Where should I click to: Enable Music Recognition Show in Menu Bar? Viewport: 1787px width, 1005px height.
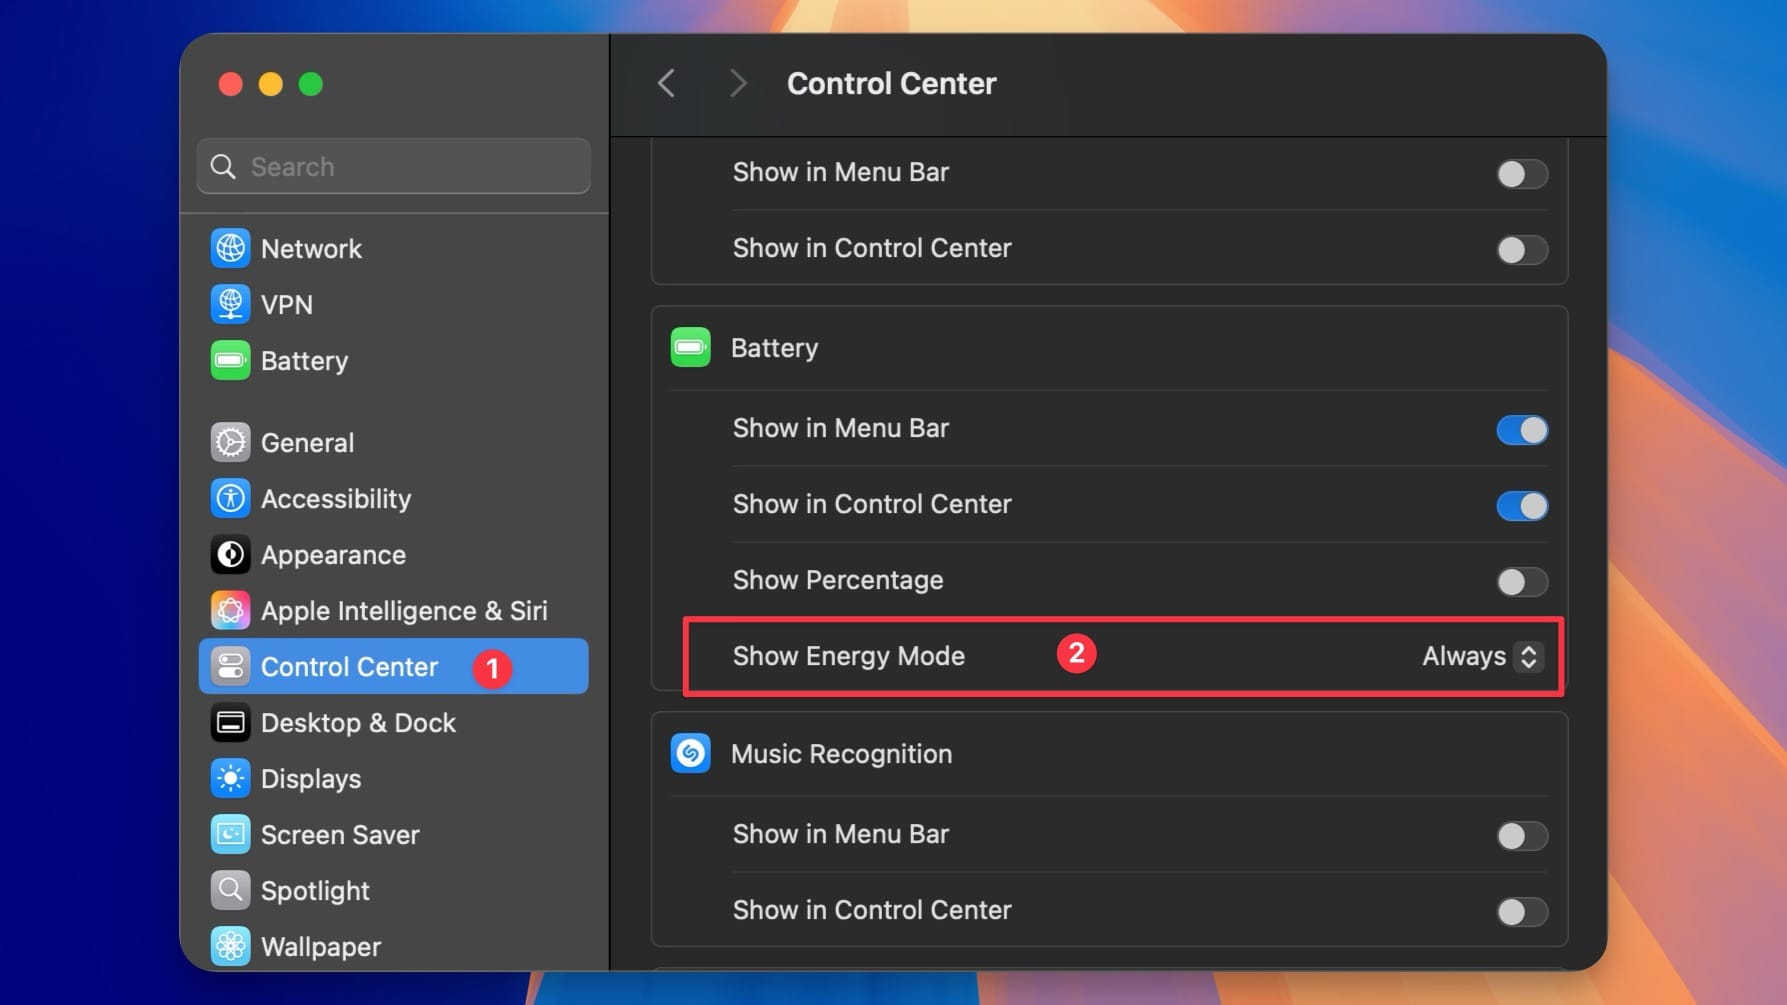pos(1522,835)
